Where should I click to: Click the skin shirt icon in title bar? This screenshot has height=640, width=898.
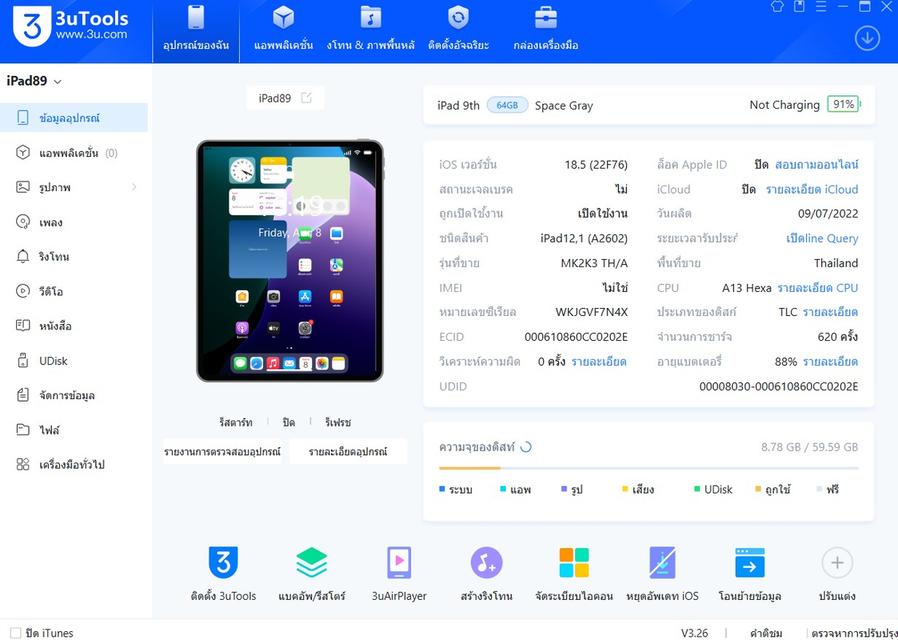coord(777,6)
